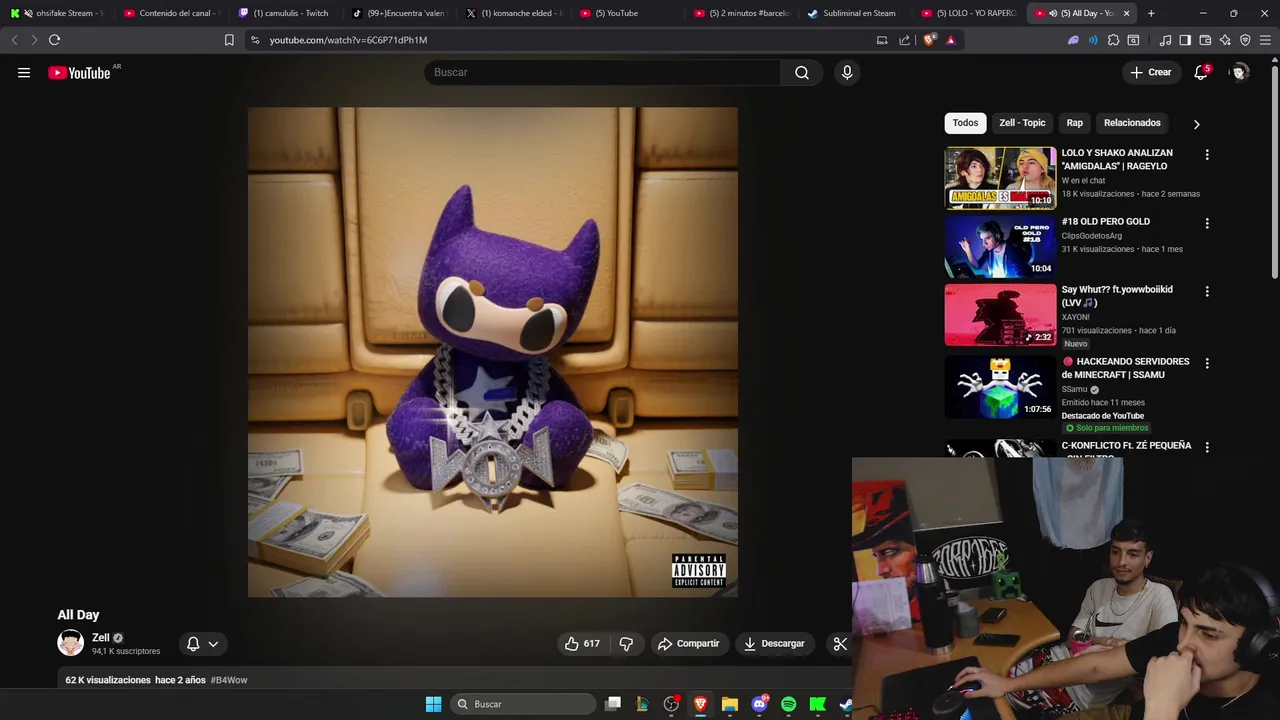Open the HACKEANDO SERVIDORES Minecraft thumbnail
This screenshot has height=720, width=1280.
[1000, 387]
